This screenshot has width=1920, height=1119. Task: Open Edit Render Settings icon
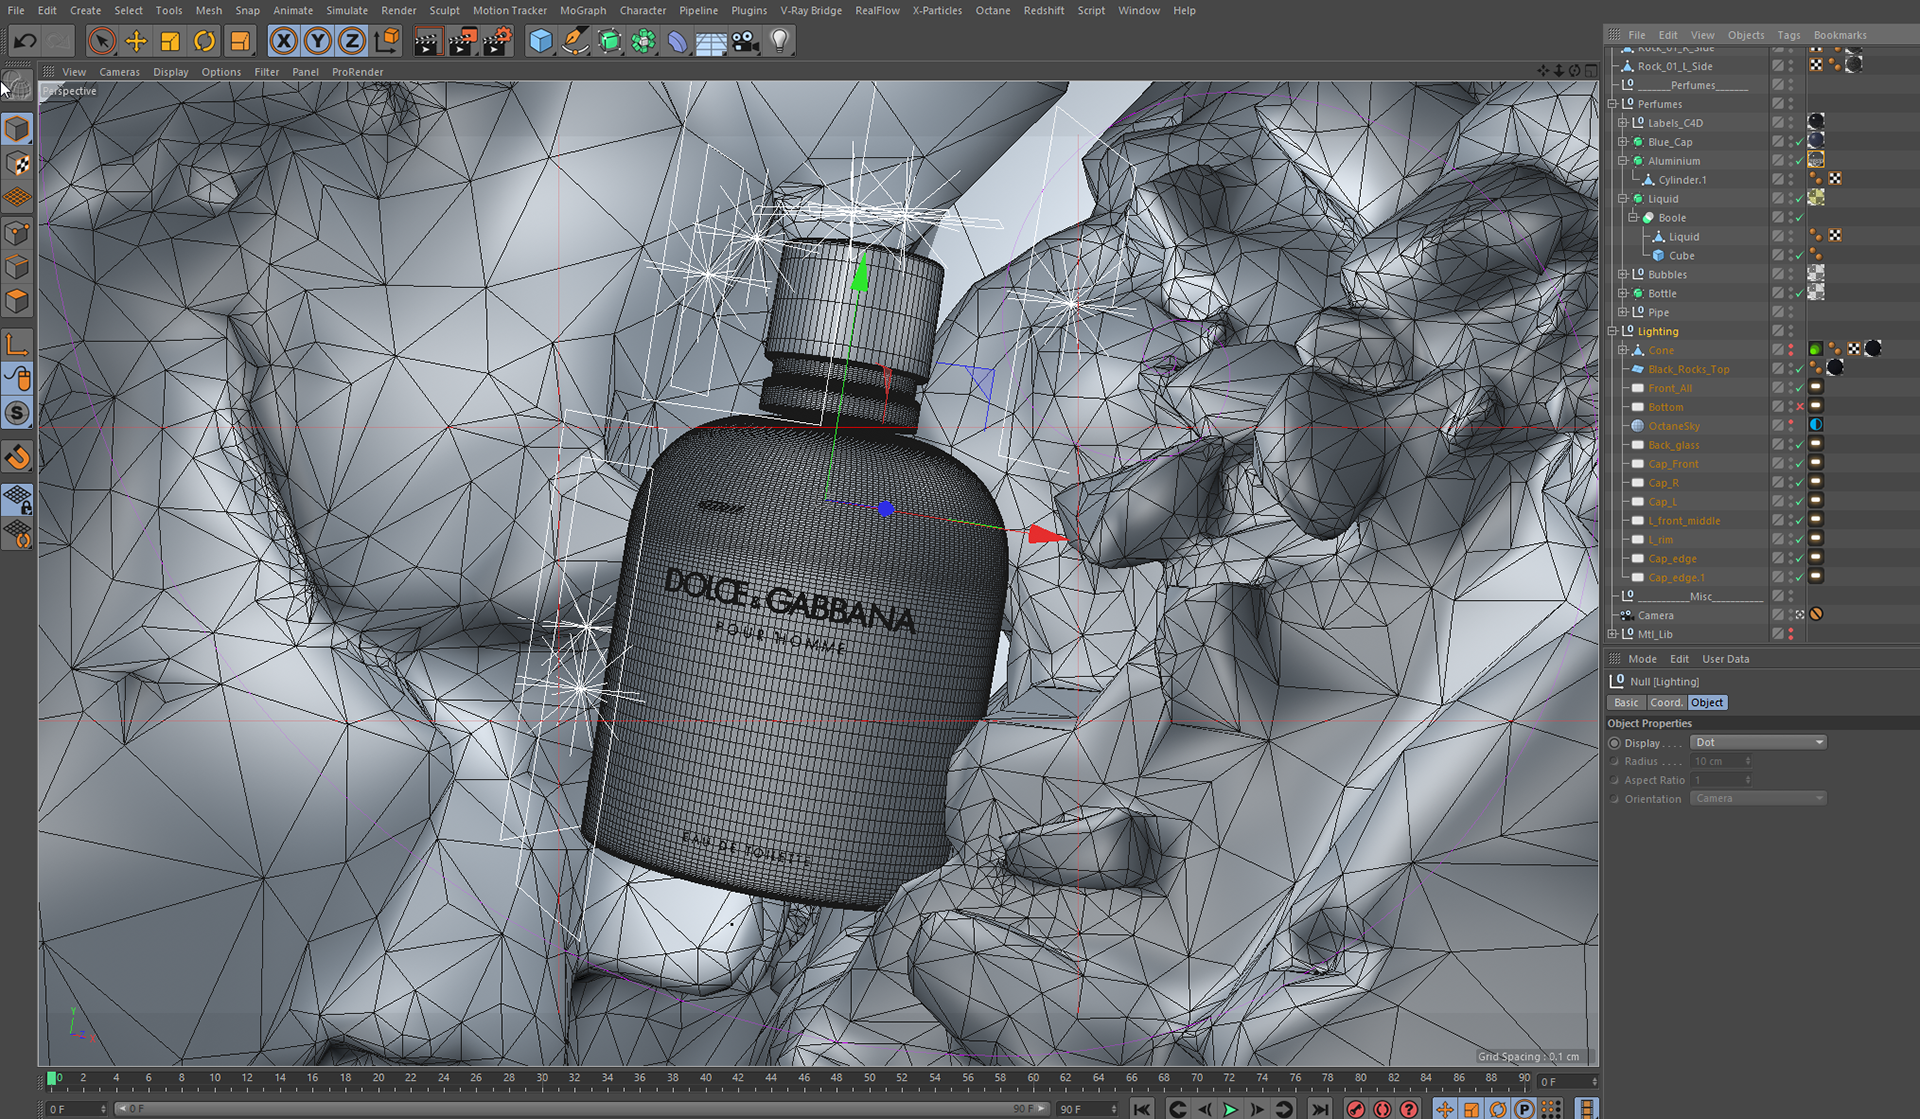pos(497,41)
